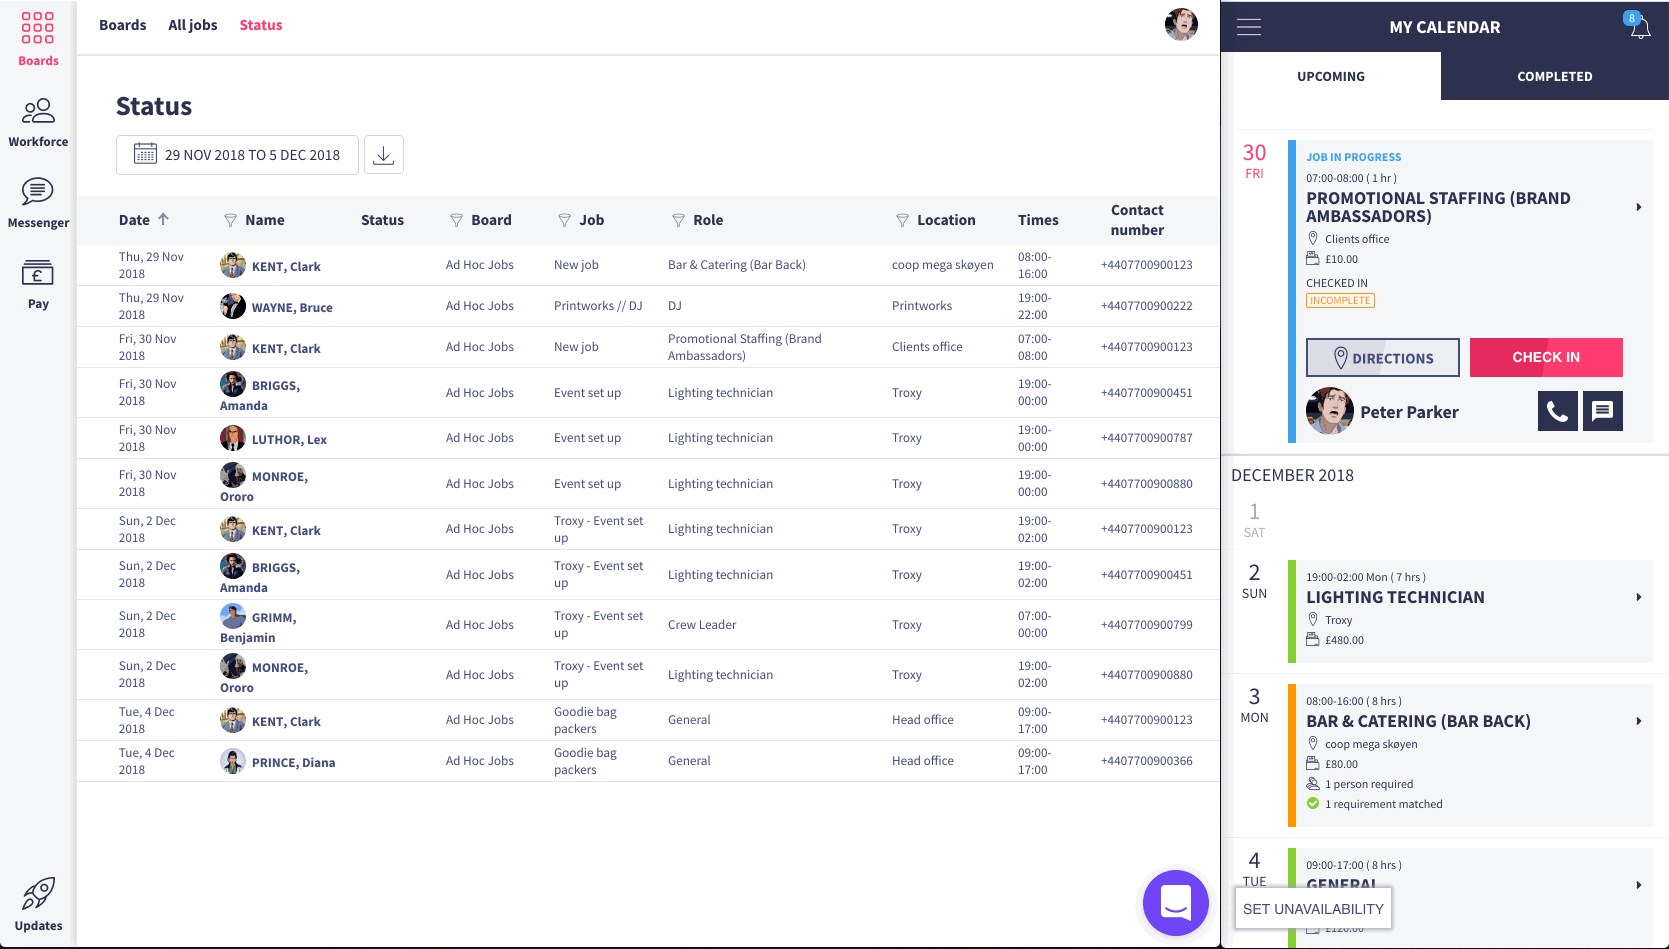Go to All jobs tab

point(192,25)
